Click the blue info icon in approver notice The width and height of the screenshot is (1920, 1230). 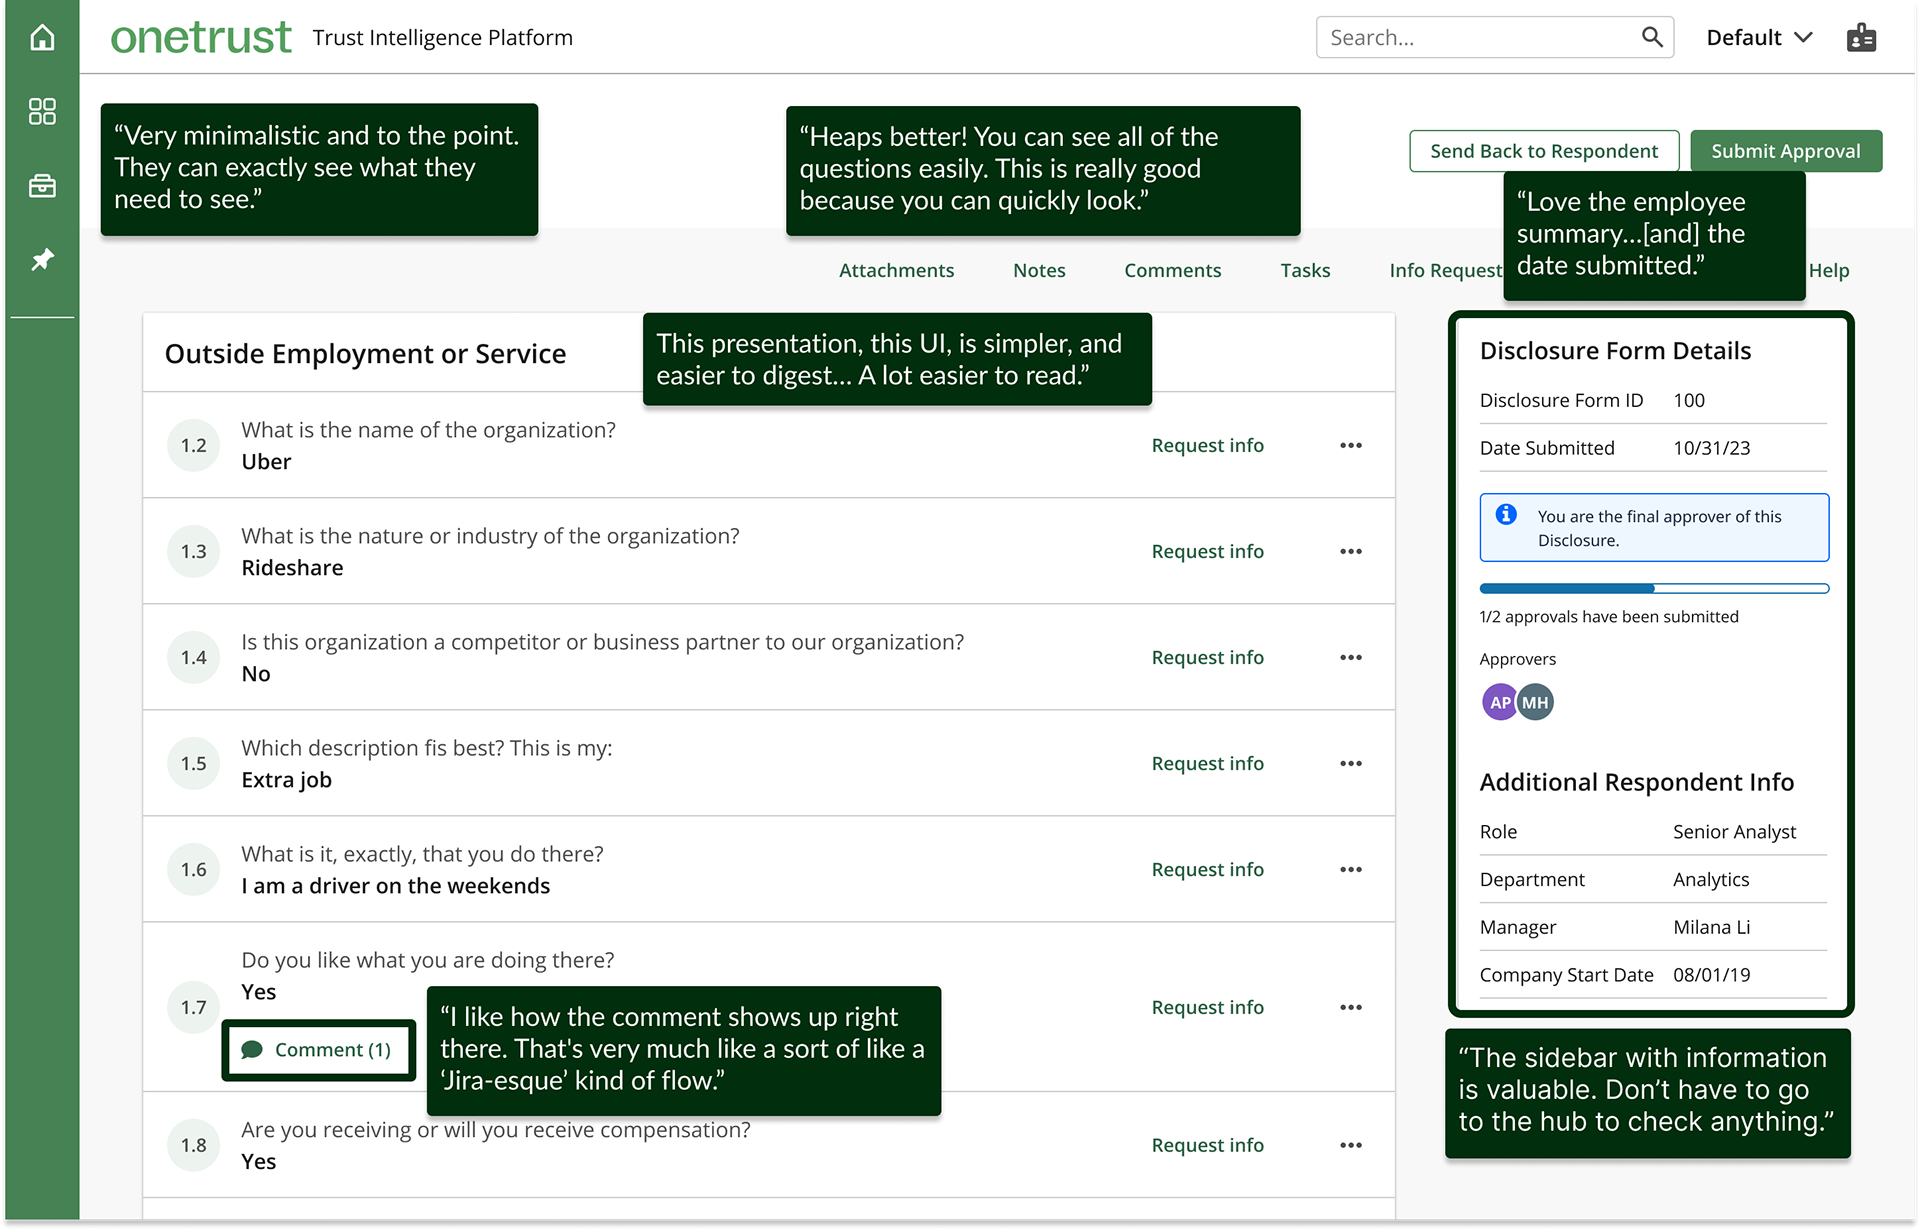click(x=1506, y=515)
